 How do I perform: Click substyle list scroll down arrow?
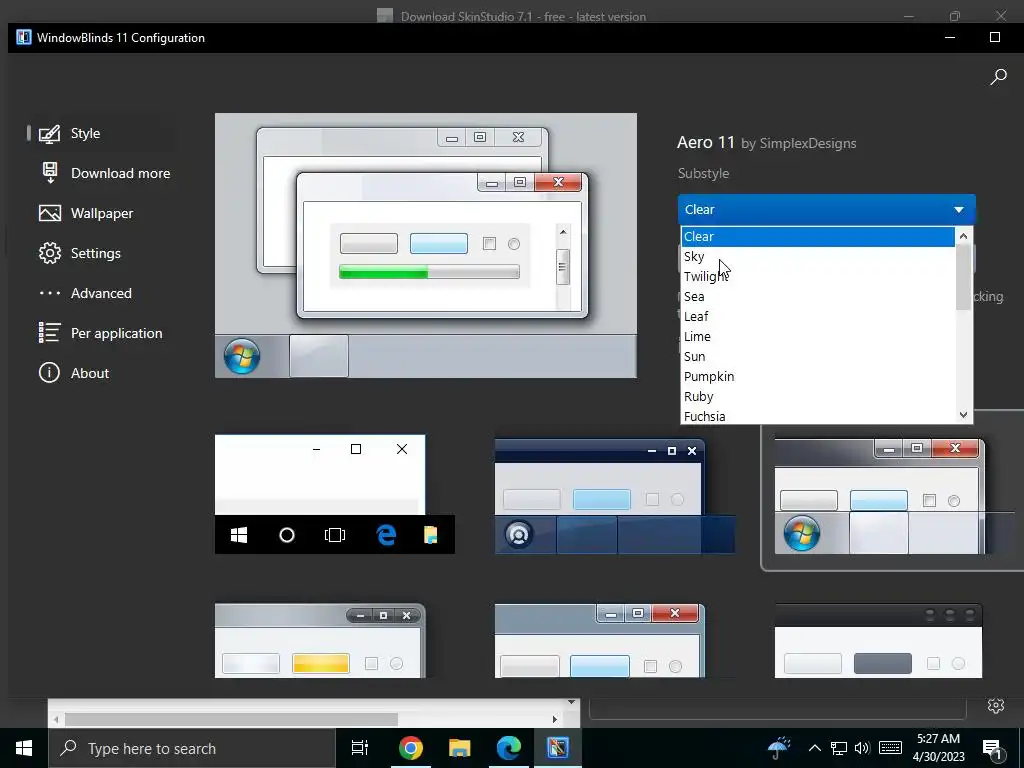(963, 415)
